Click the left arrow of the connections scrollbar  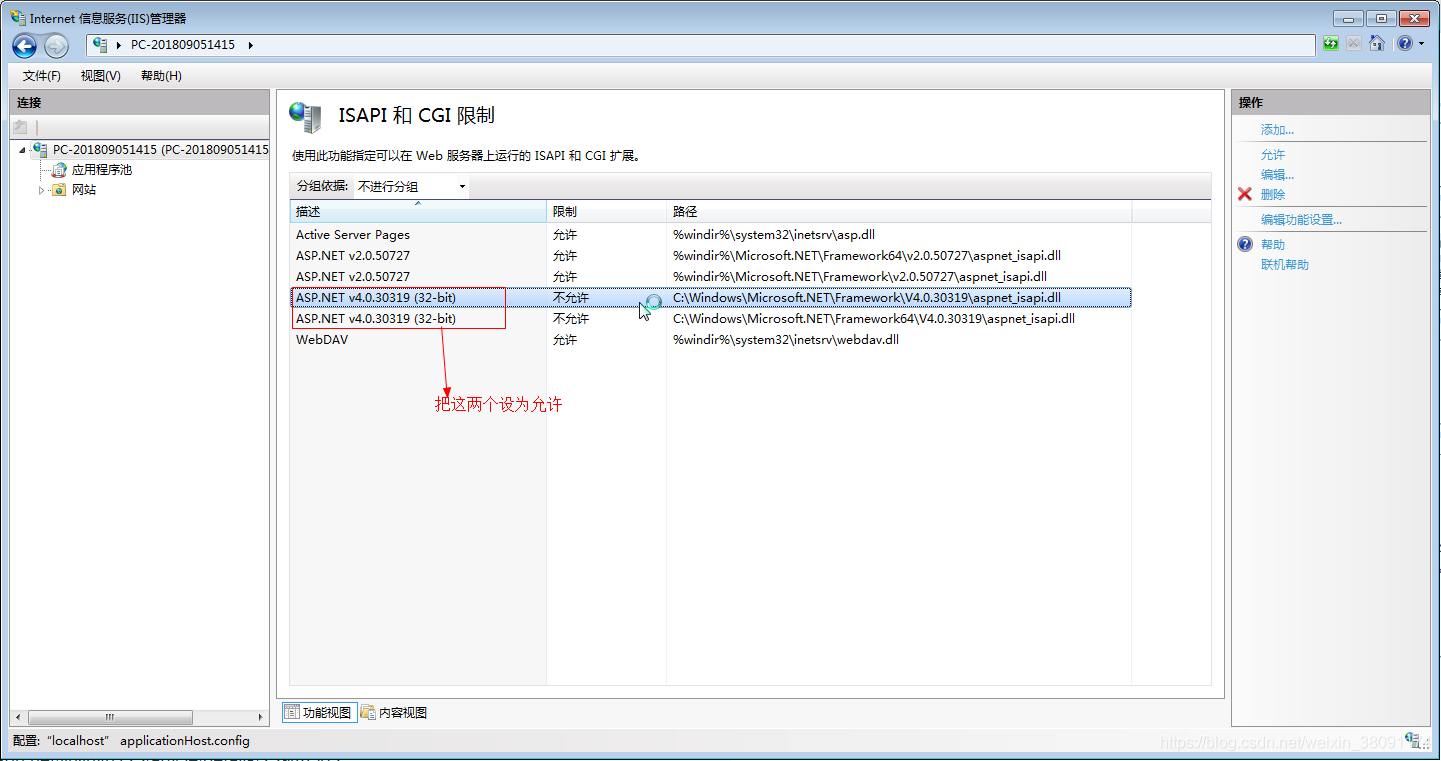coord(18,718)
